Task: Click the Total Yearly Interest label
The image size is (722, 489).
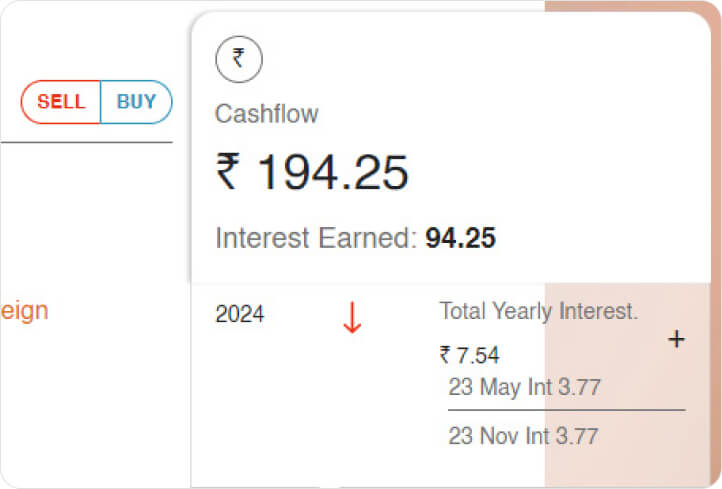Action: coord(538,311)
